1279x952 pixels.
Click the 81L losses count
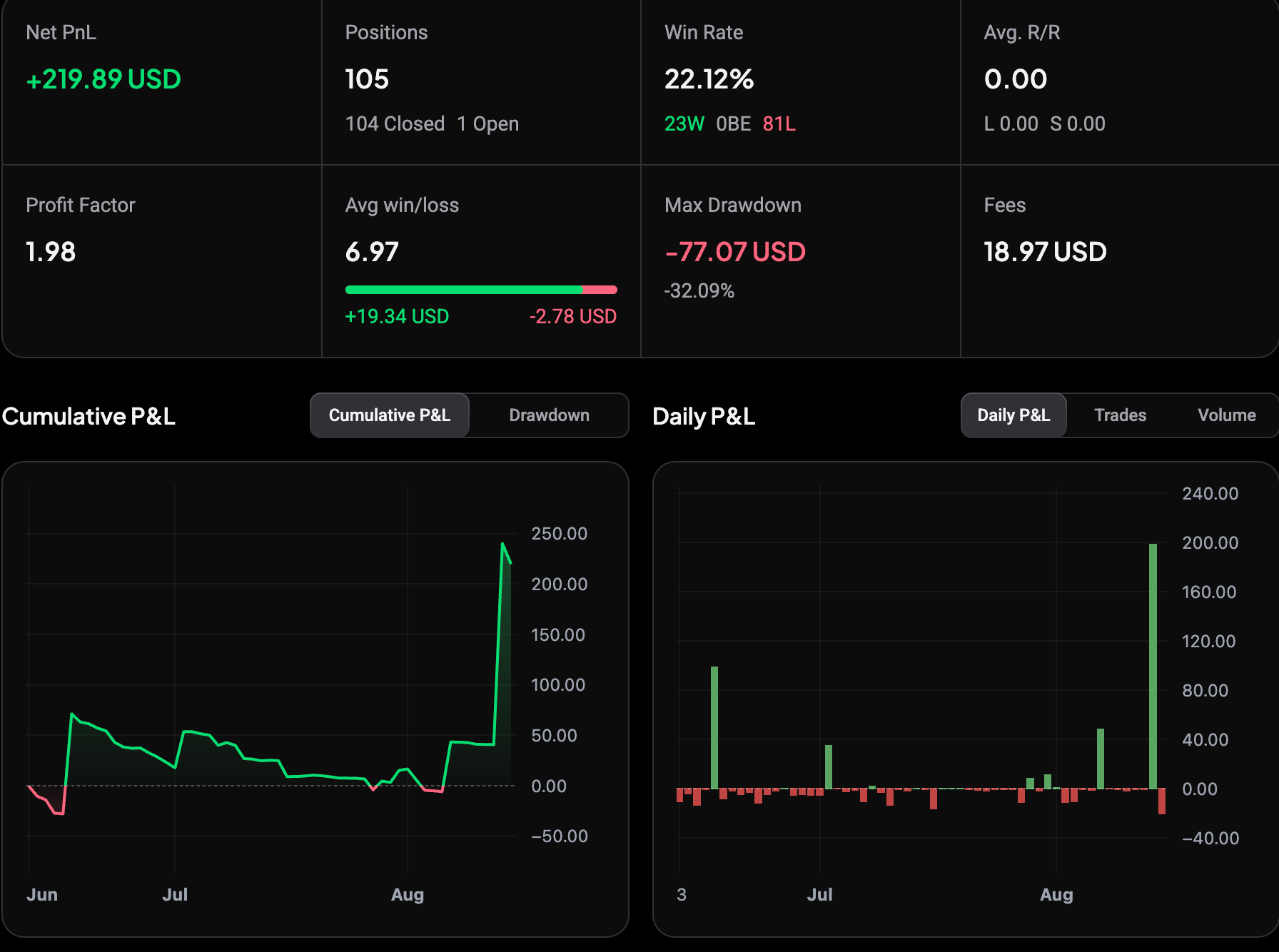coord(779,124)
